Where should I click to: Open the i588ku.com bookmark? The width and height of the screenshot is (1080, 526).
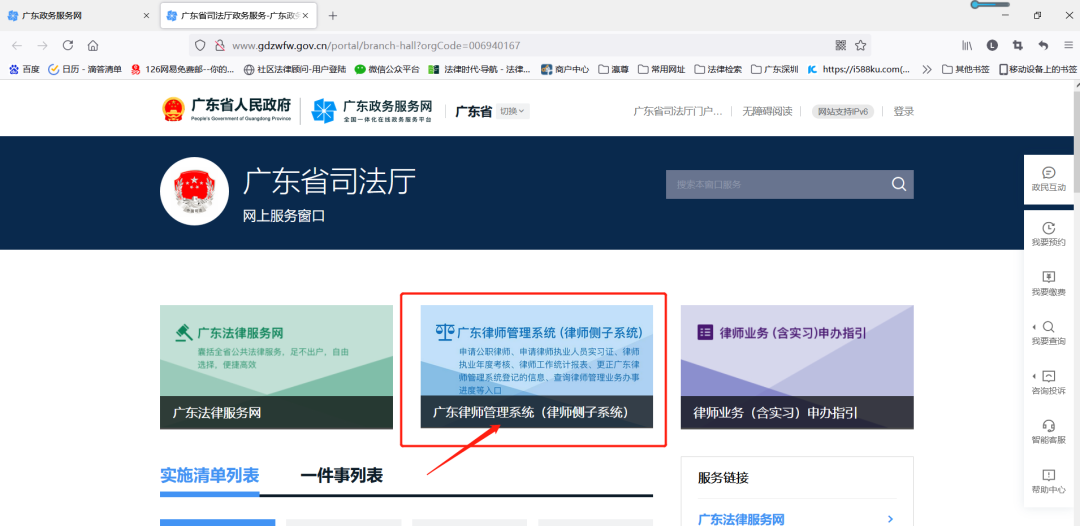pyautogui.click(x=859, y=69)
